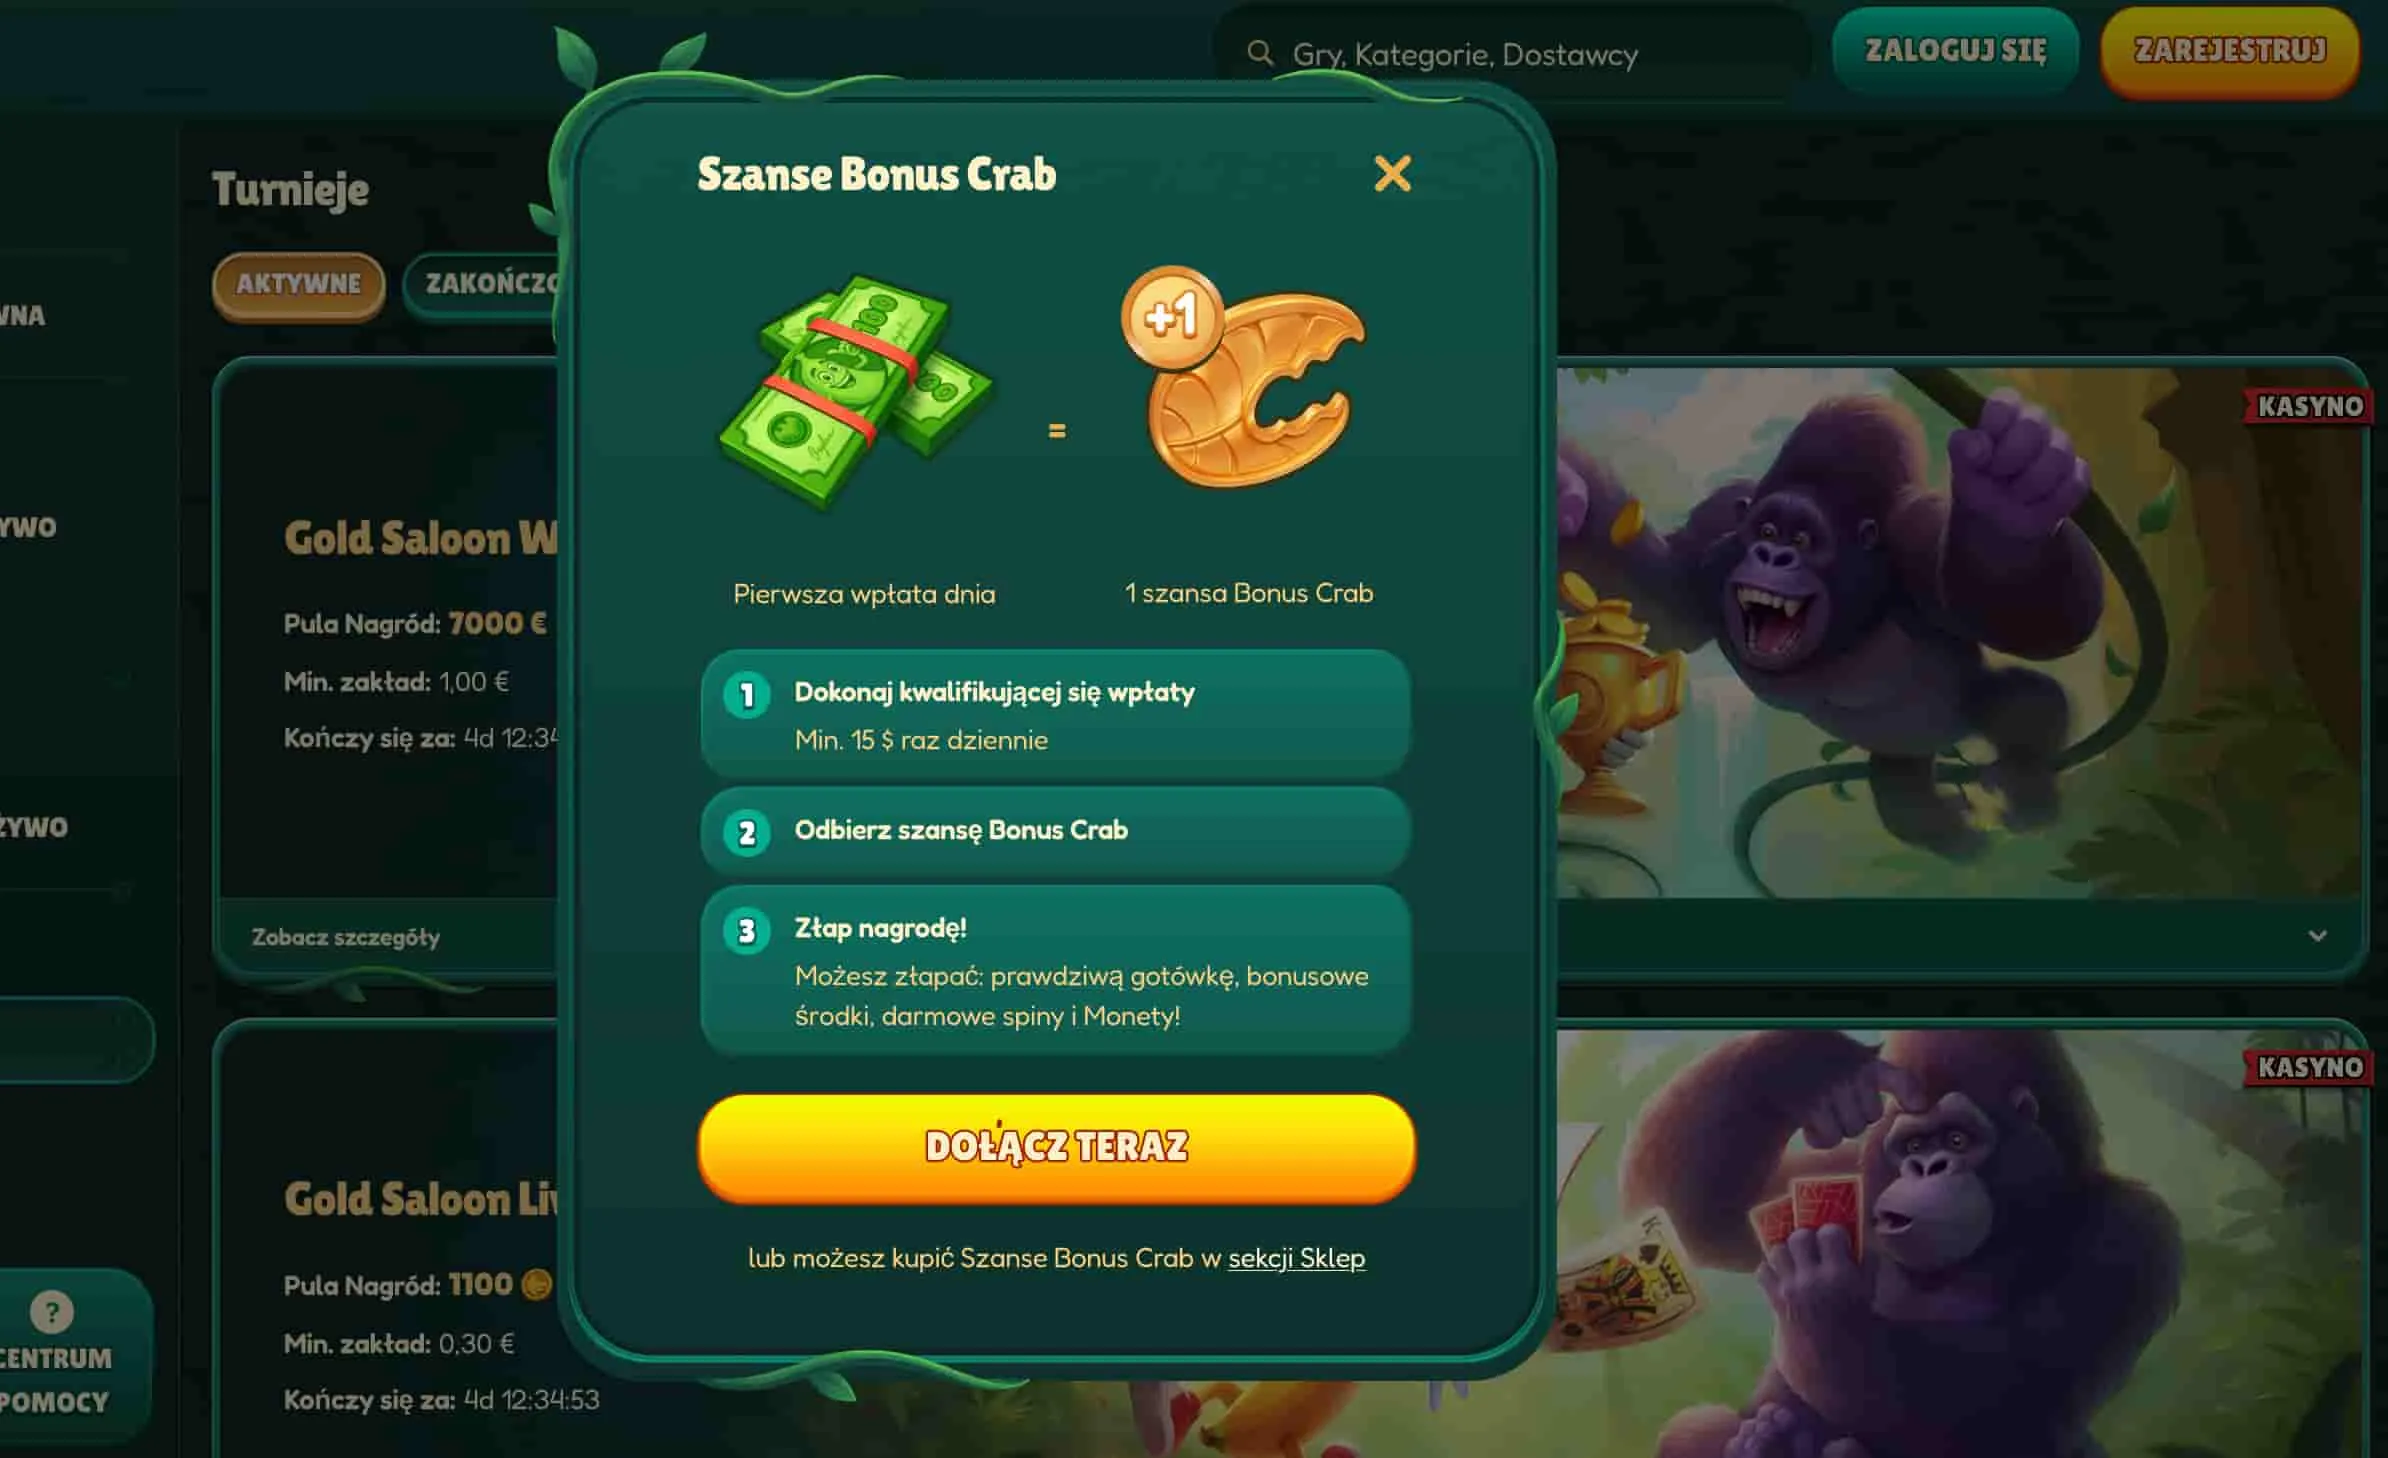Click the help question mark icon
The height and width of the screenshot is (1458, 2388).
coord(52,1311)
